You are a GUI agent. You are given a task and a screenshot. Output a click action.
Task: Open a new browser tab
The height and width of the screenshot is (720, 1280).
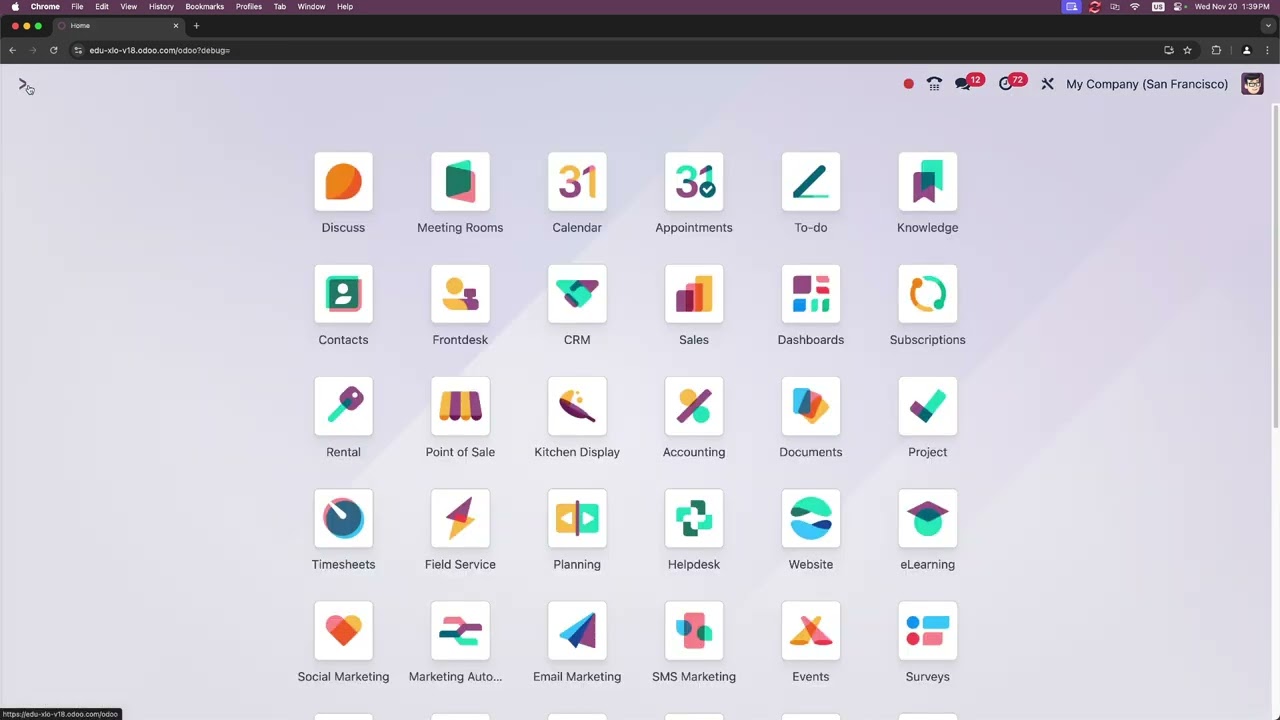pyautogui.click(x=196, y=25)
